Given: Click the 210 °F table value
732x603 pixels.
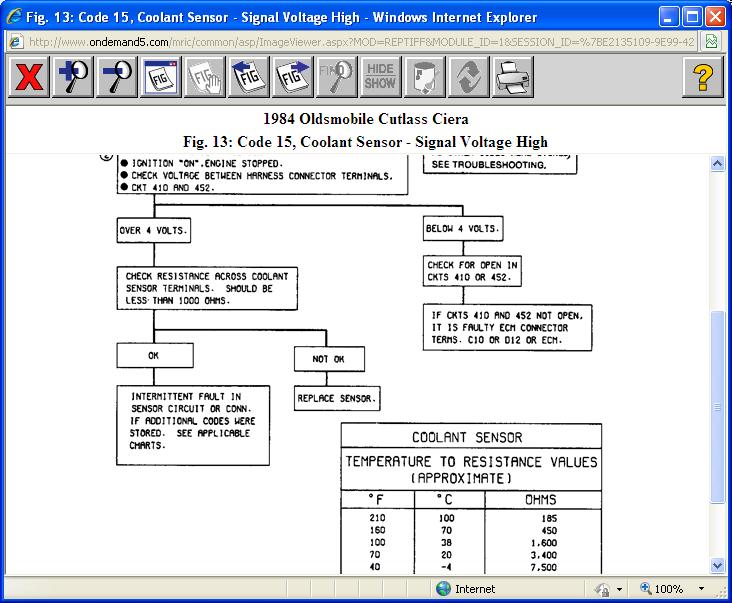Looking at the screenshot, I should 377,518.
